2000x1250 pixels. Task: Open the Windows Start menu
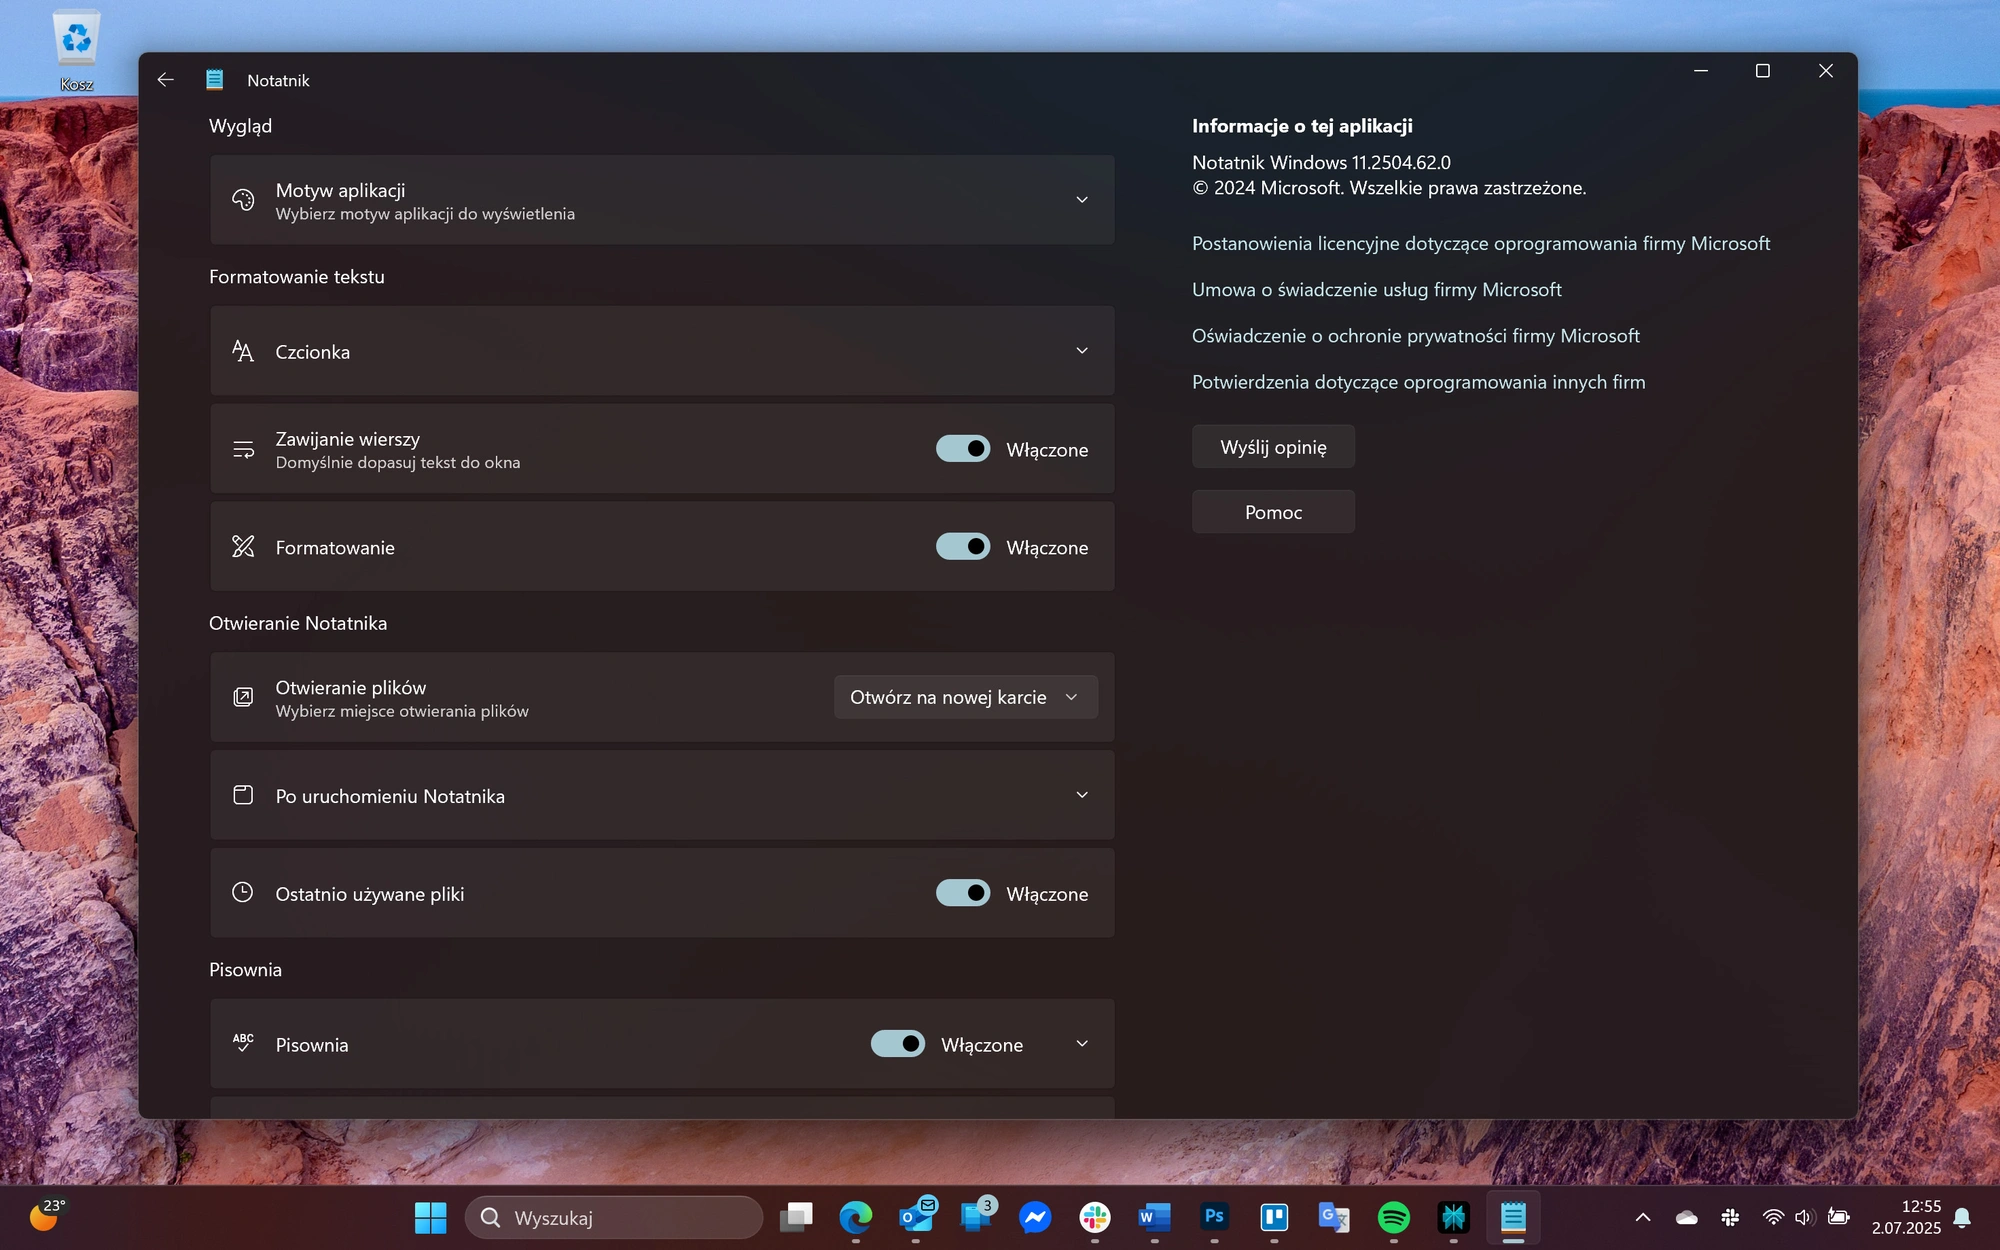point(431,1217)
